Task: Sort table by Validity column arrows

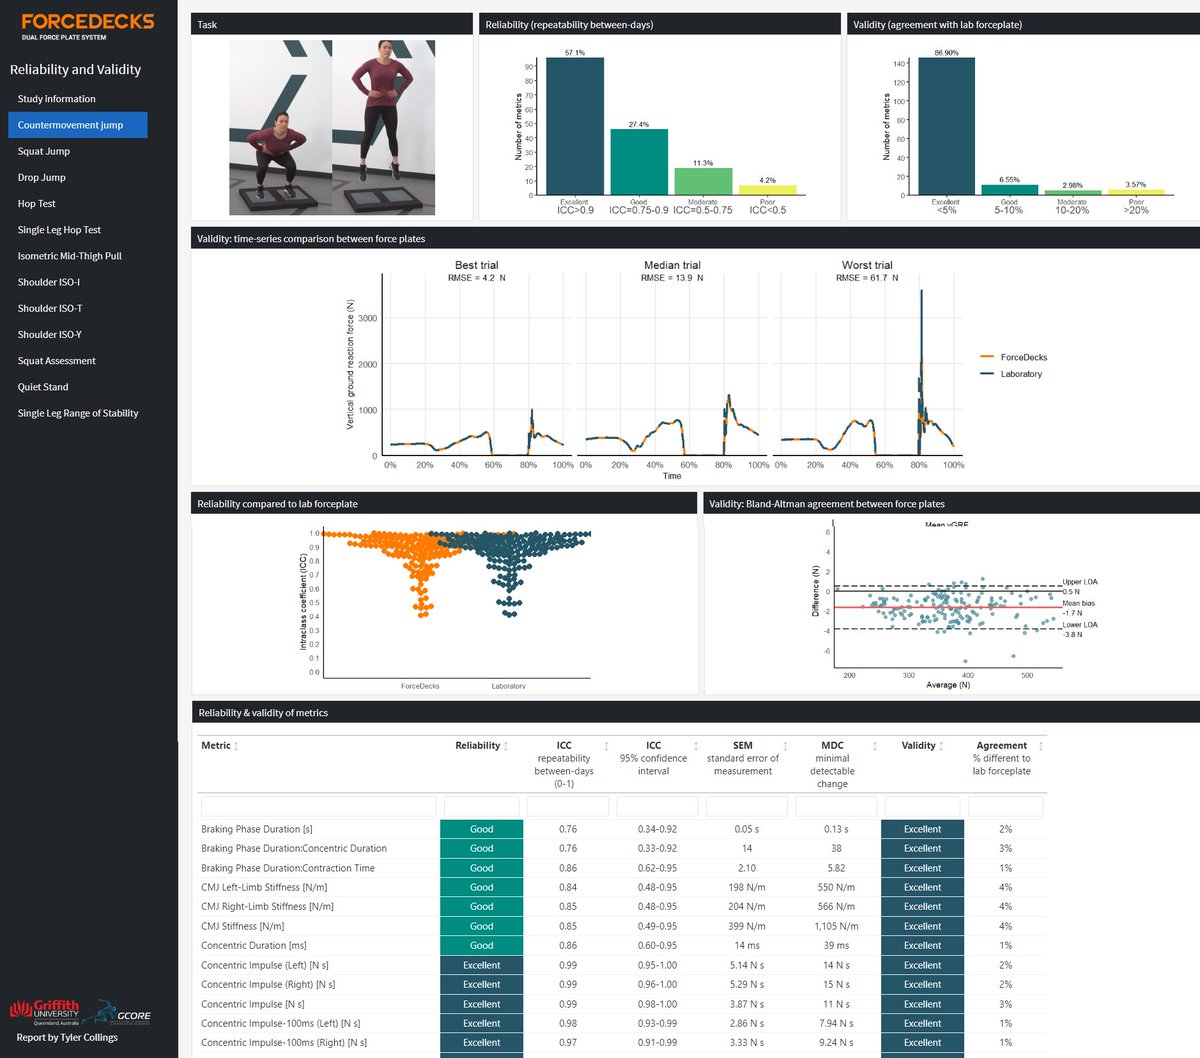Action: pos(942,746)
